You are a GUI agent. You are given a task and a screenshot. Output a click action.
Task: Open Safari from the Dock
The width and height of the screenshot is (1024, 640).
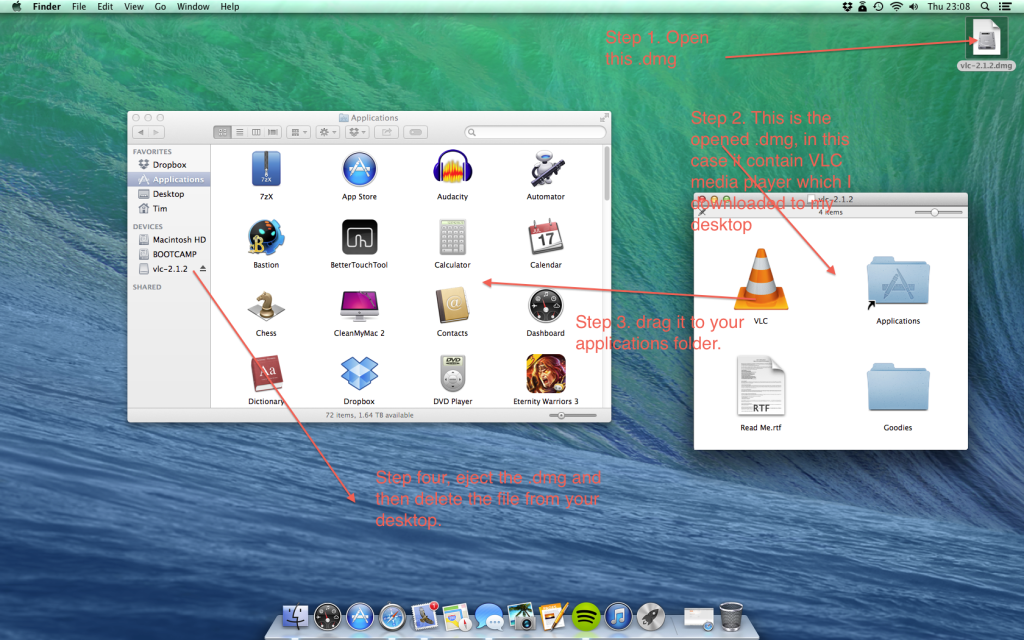point(392,617)
